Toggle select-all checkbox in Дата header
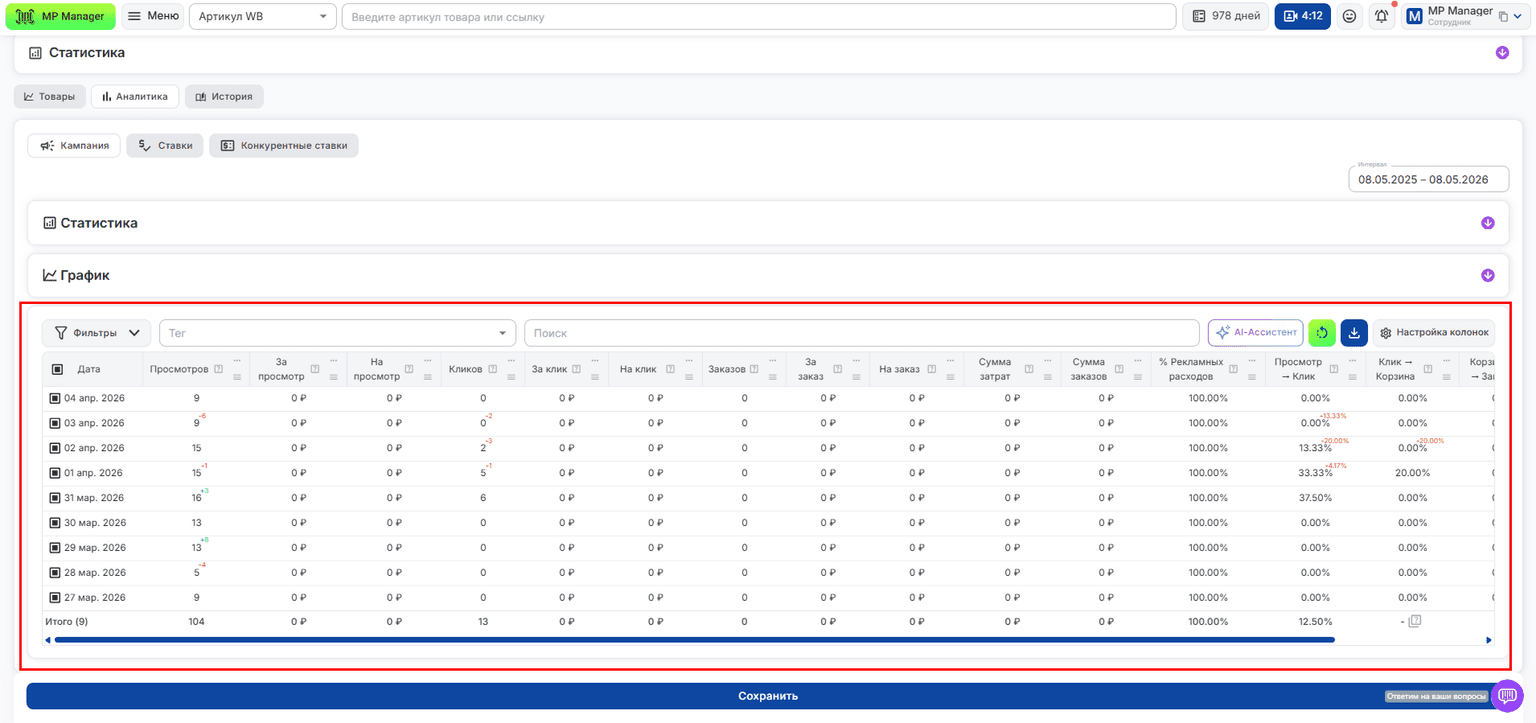 pyautogui.click(x=57, y=369)
